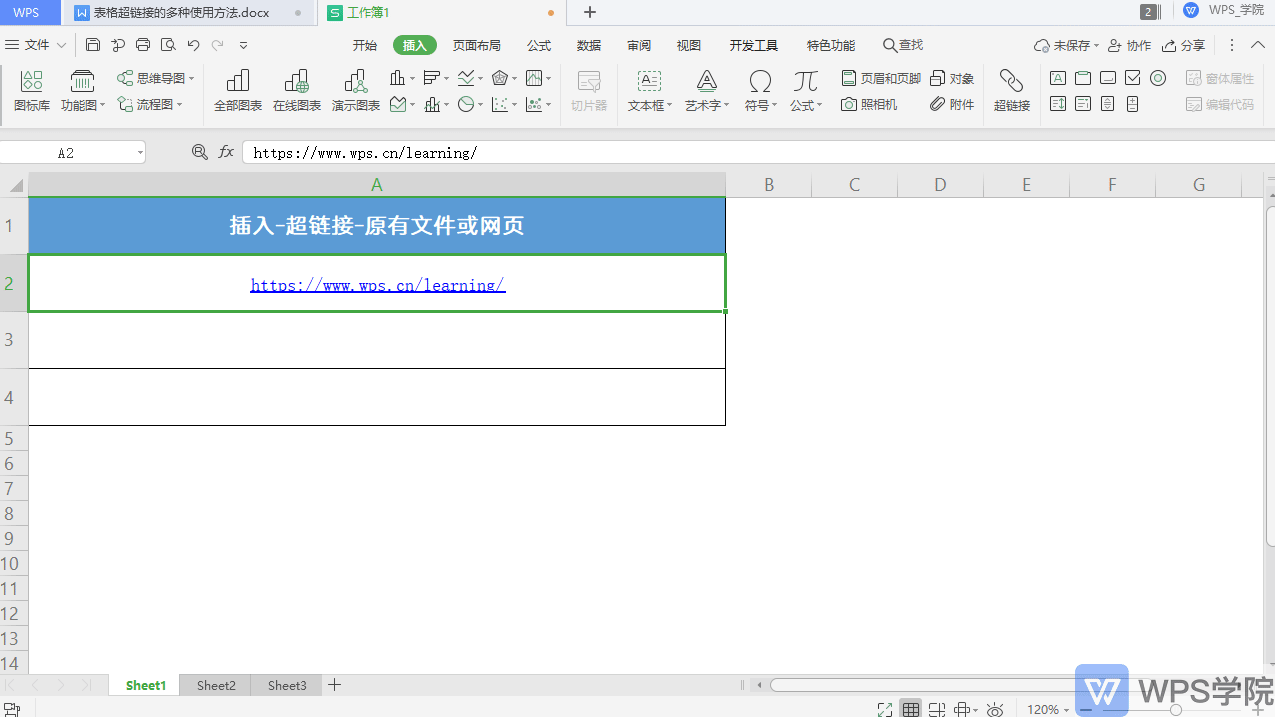Insert a 思维导图 mind map
The width and height of the screenshot is (1275, 717).
pyautogui.click(x=155, y=78)
